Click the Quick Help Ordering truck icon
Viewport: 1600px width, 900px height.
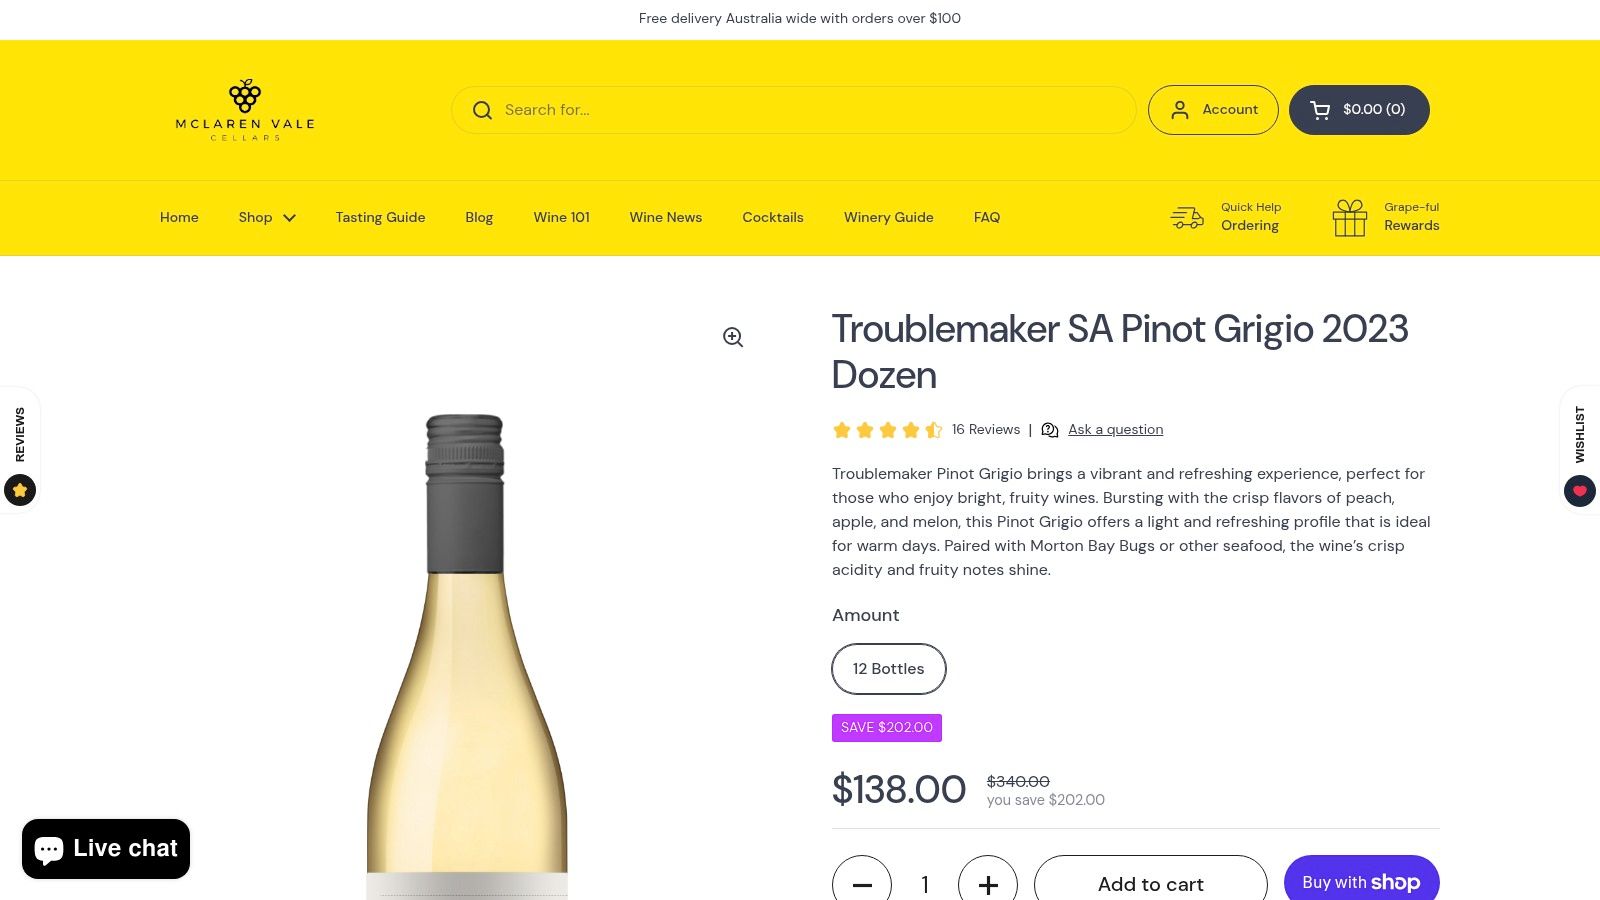(1187, 217)
